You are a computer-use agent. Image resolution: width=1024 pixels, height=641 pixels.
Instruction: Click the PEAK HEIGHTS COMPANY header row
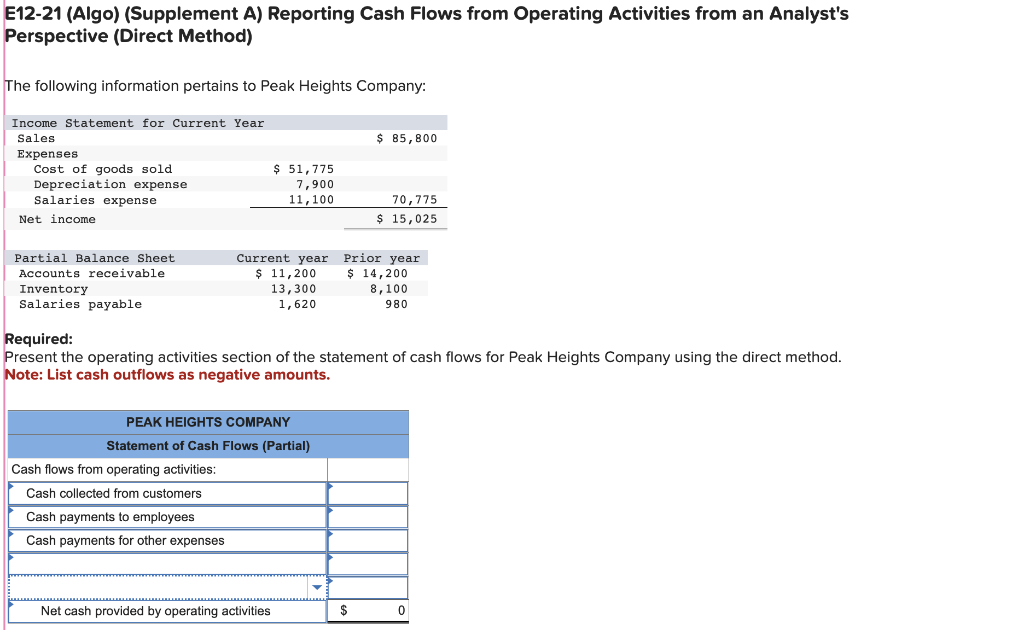tap(208, 422)
